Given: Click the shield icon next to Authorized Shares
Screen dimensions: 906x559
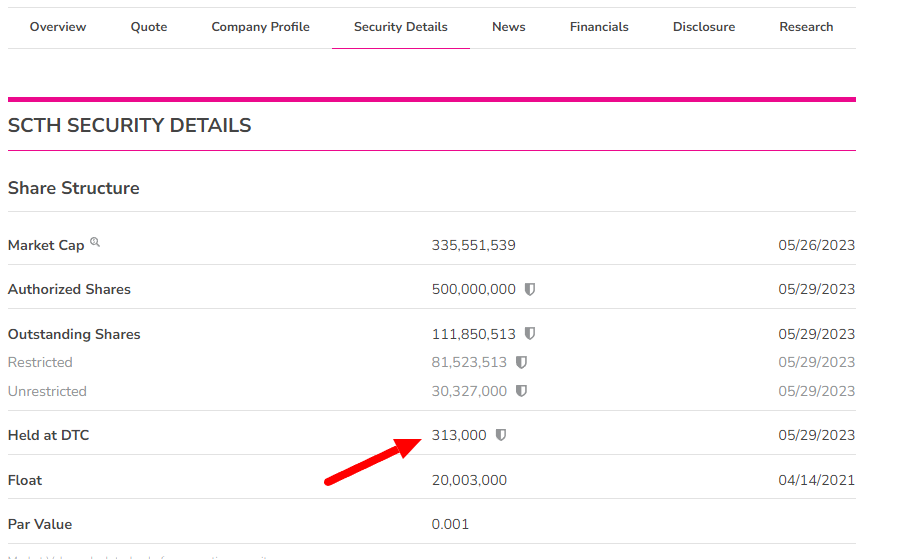Looking at the screenshot, I should (x=530, y=289).
